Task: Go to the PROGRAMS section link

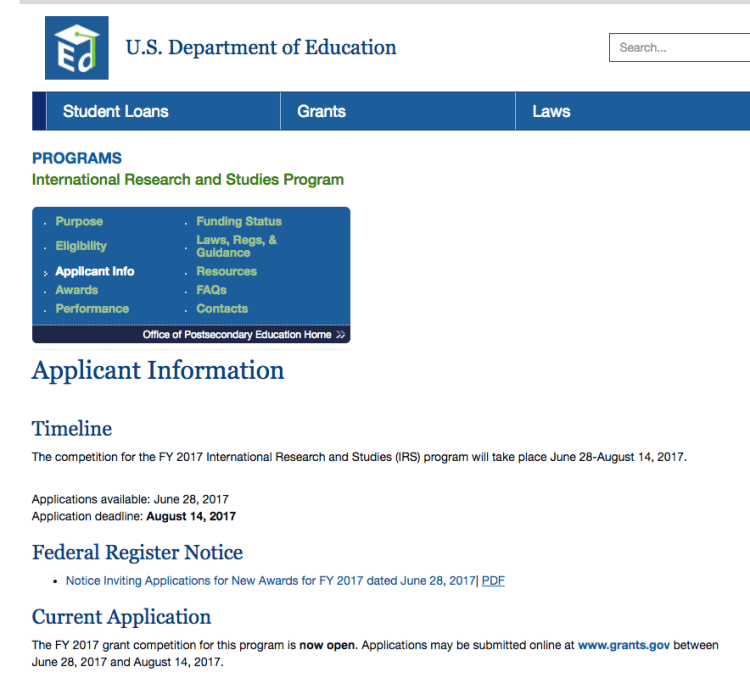Action: click(x=77, y=158)
